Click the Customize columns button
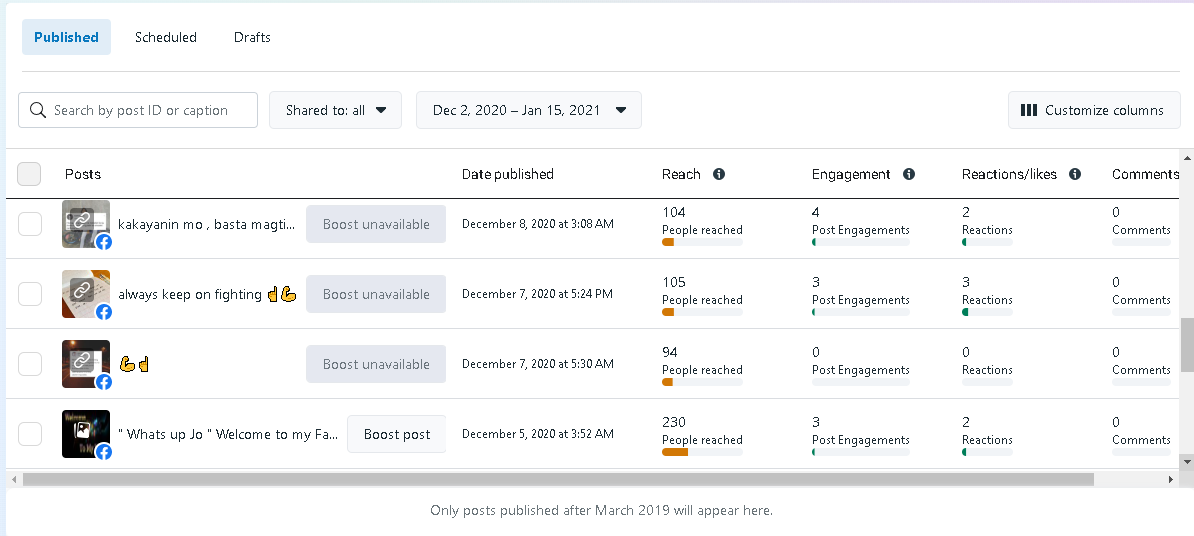The height and width of the screenshot is (536, 1194). [1094, 110]
